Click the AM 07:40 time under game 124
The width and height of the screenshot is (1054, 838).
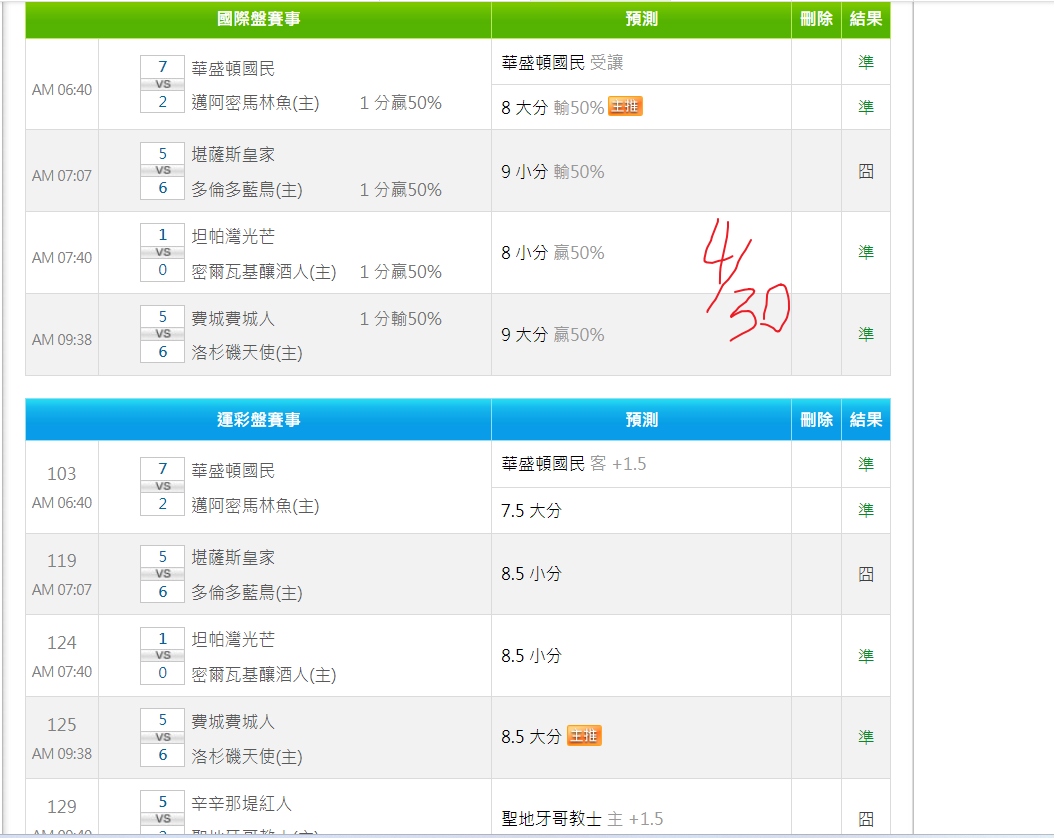pos(62,671)
